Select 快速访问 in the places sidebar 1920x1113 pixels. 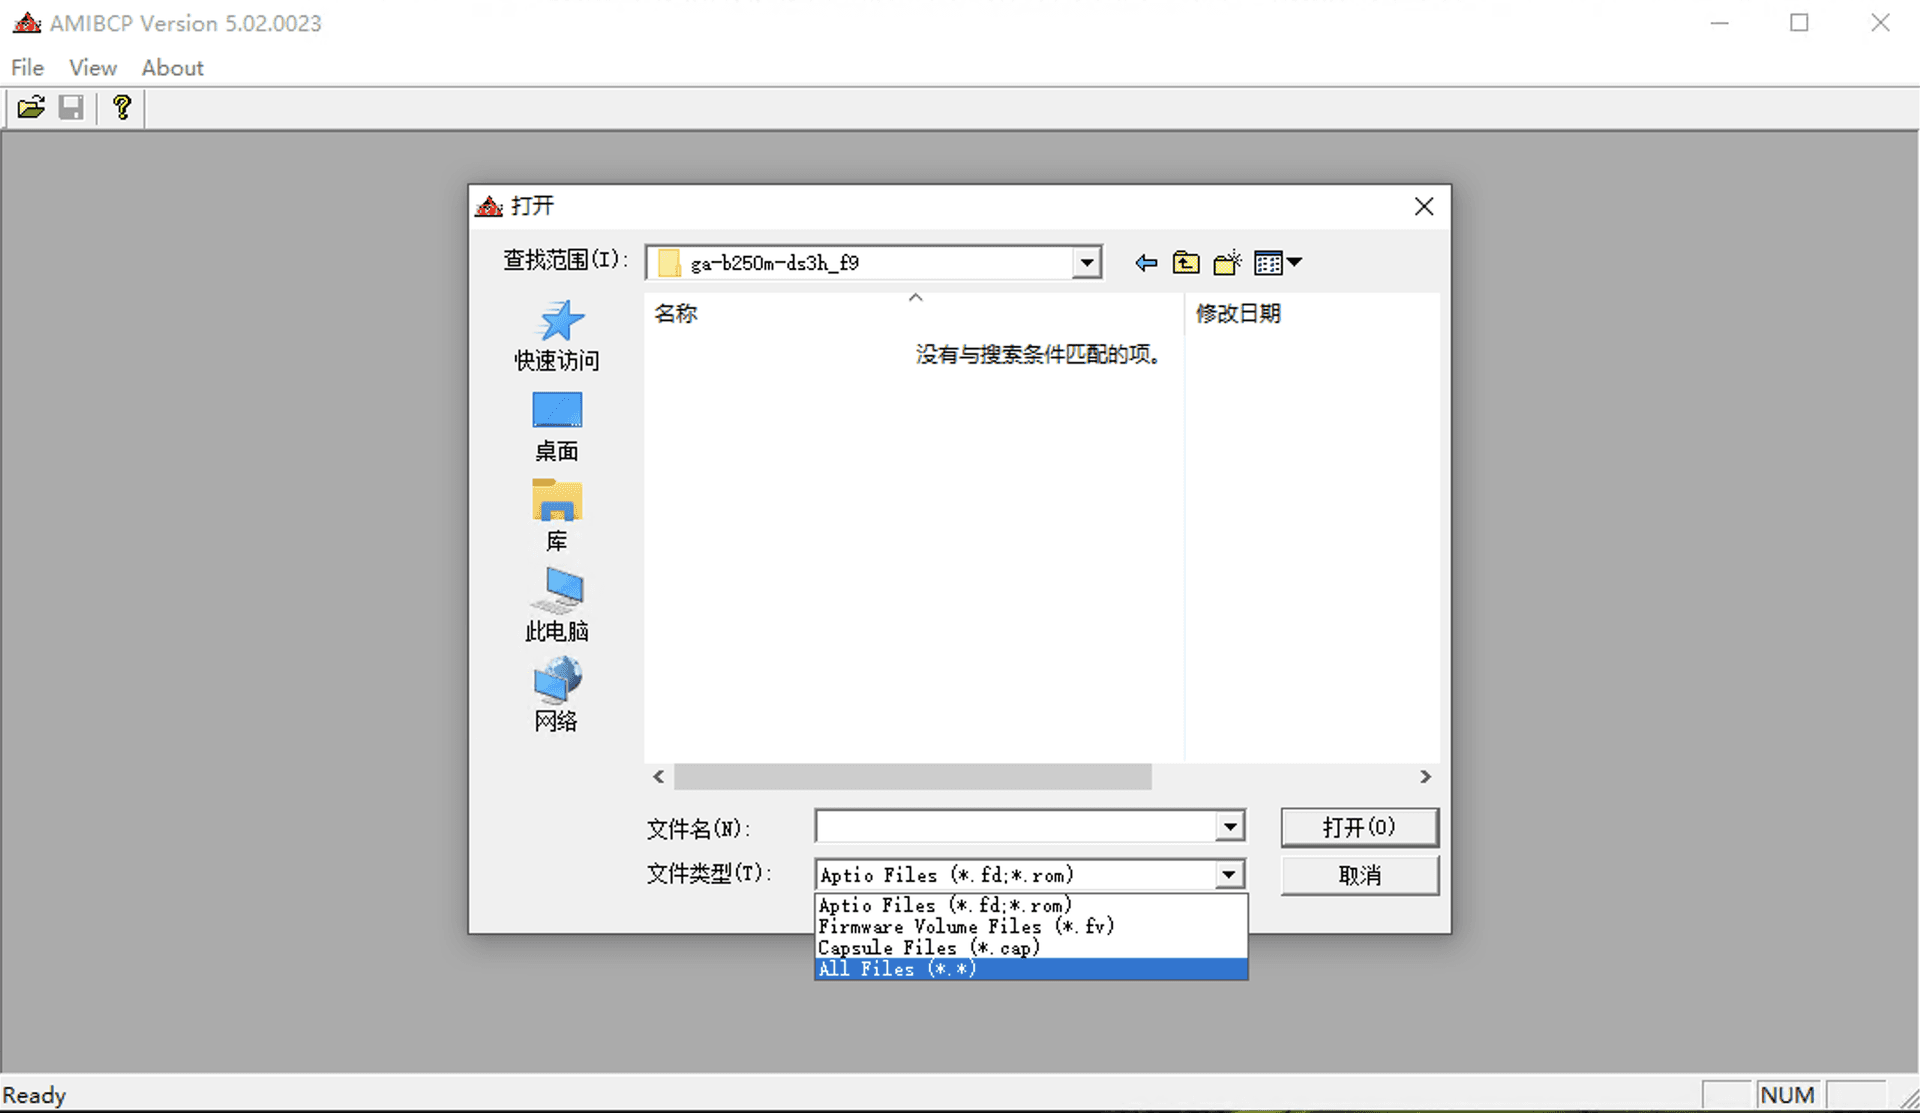click(x=557, y=336)
